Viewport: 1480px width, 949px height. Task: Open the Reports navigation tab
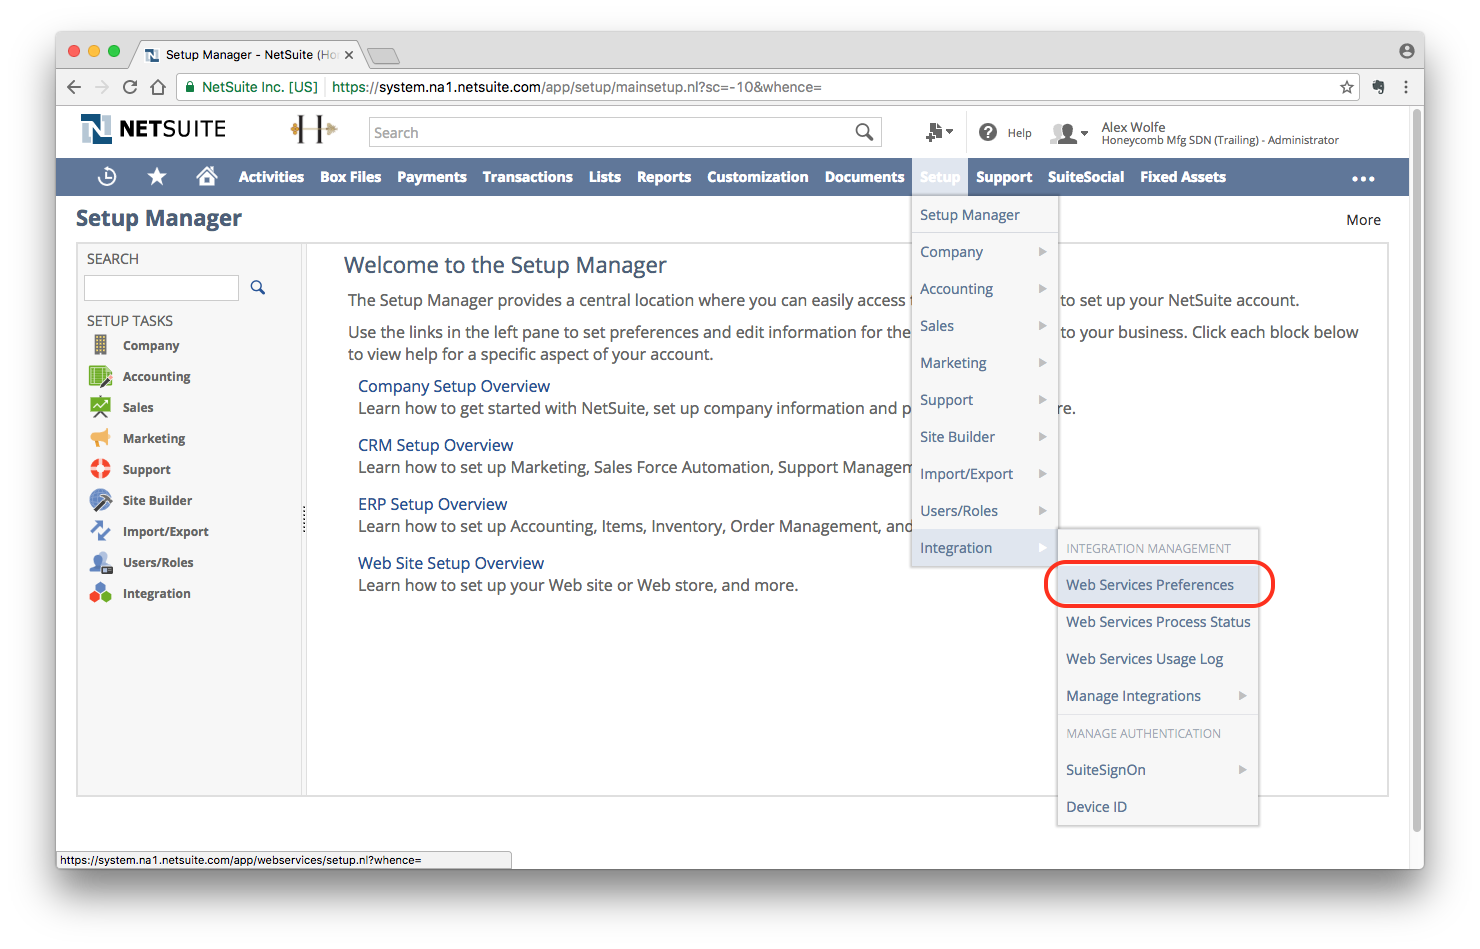[x=664, y=177]
